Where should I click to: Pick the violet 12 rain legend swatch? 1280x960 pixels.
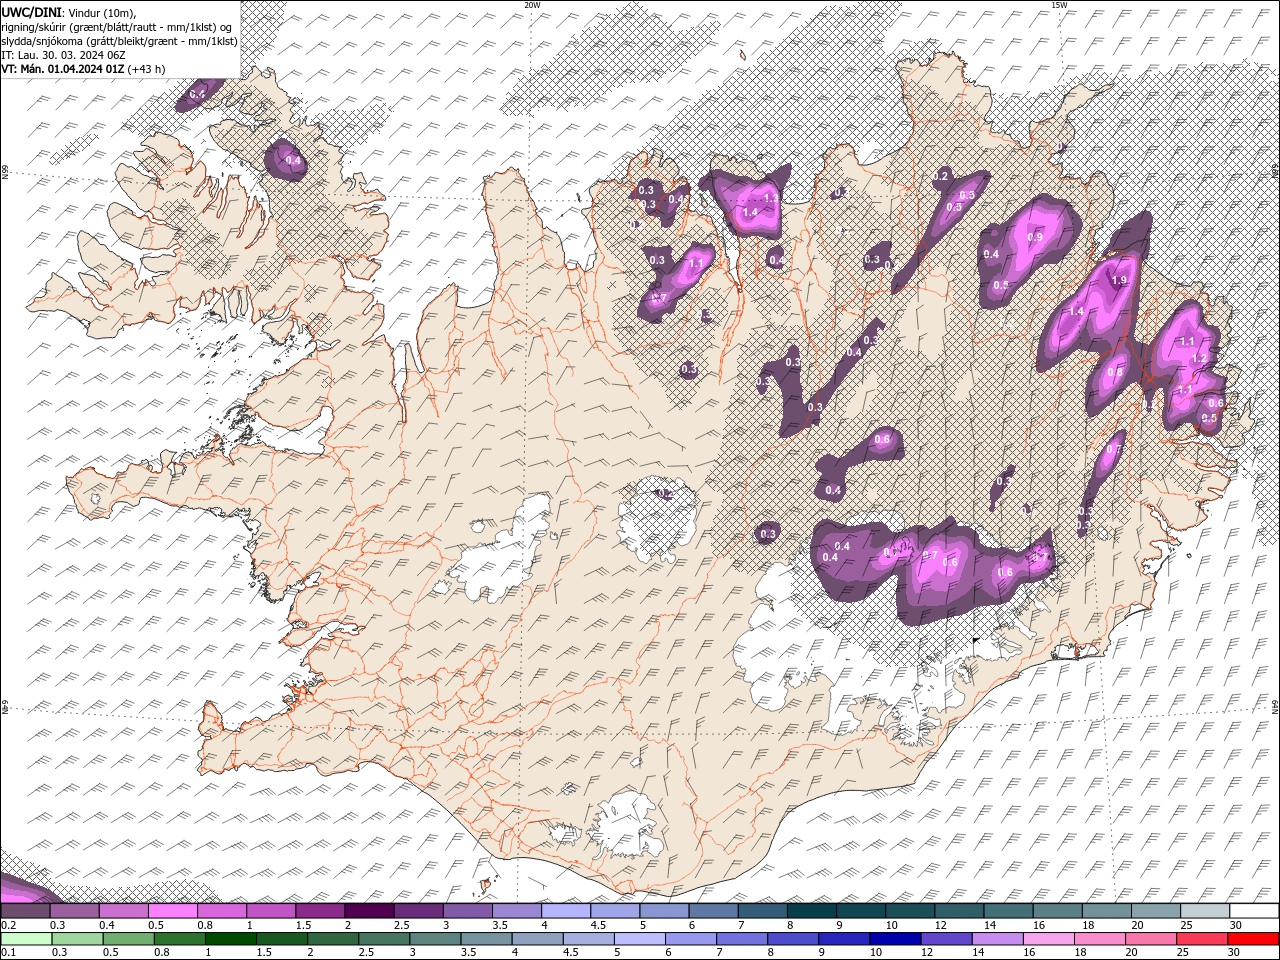(946, 939)
